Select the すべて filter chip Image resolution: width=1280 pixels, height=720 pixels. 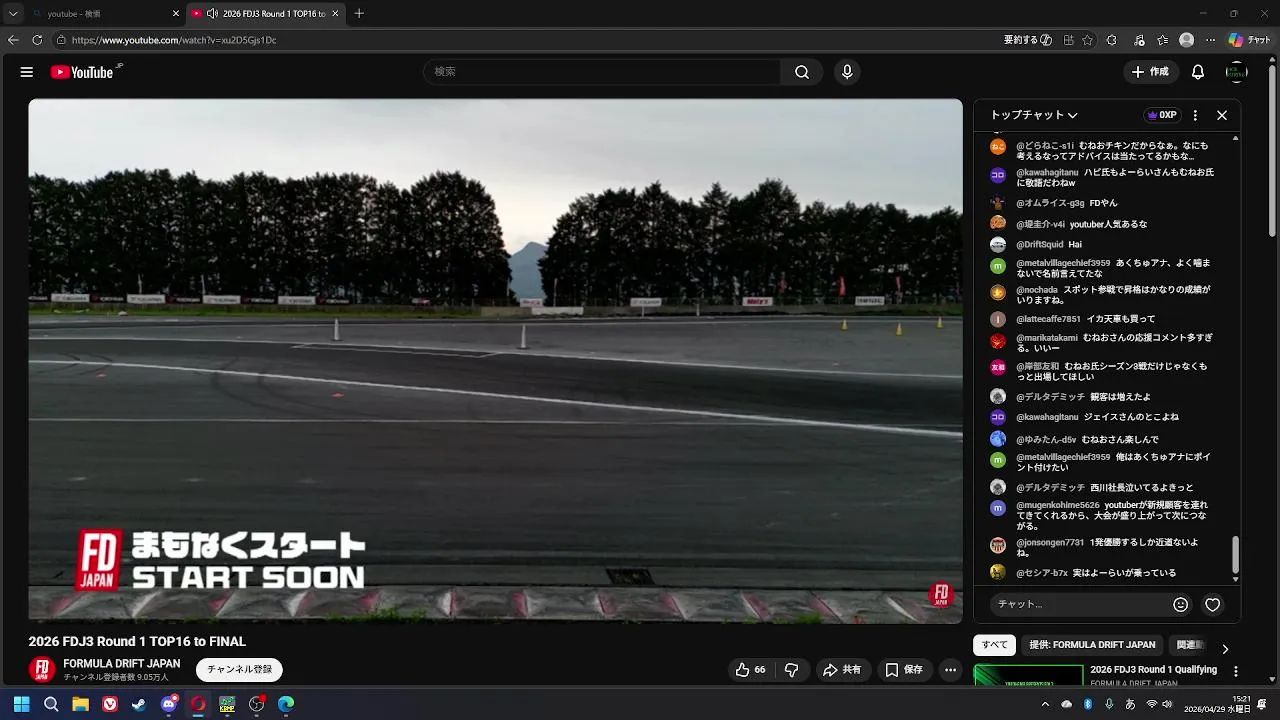[x=995, y=645]
